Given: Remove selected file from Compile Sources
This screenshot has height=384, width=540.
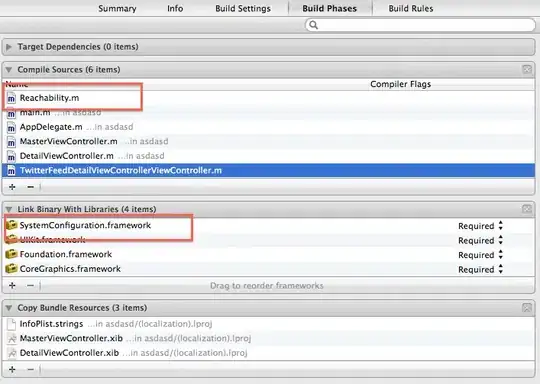Looking at the screenshot, I should (31, 187).
